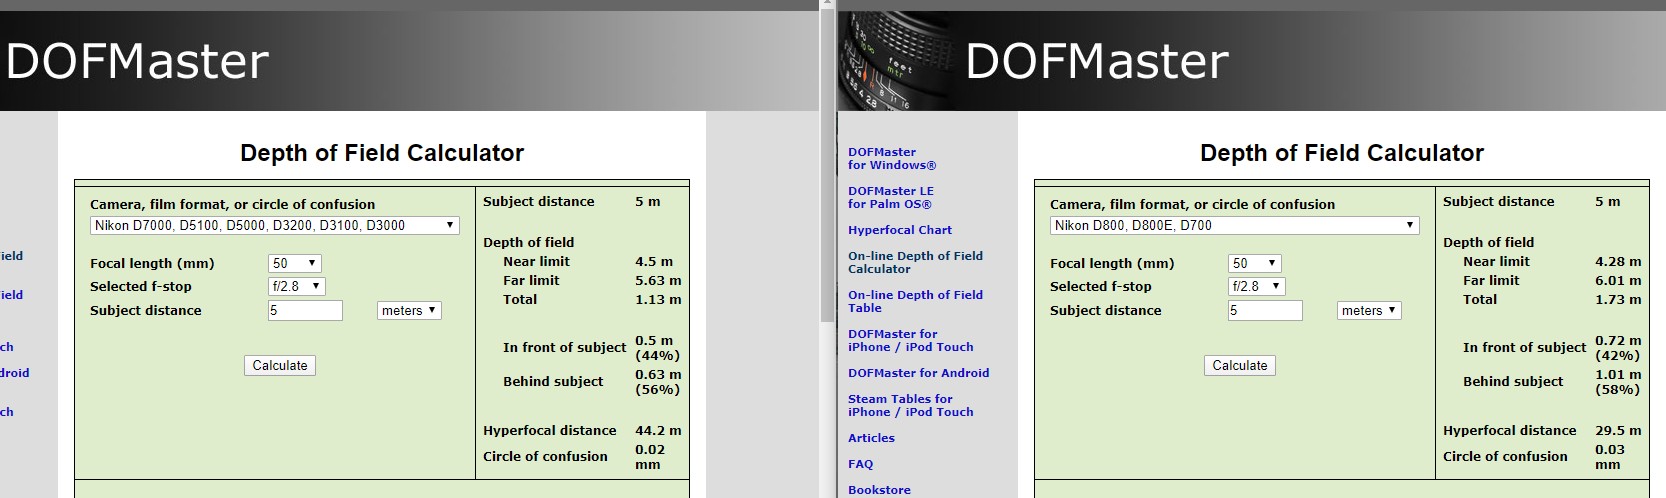
Task: Select behind subject value 0.63 m (56%)
Action: (658, 382)
